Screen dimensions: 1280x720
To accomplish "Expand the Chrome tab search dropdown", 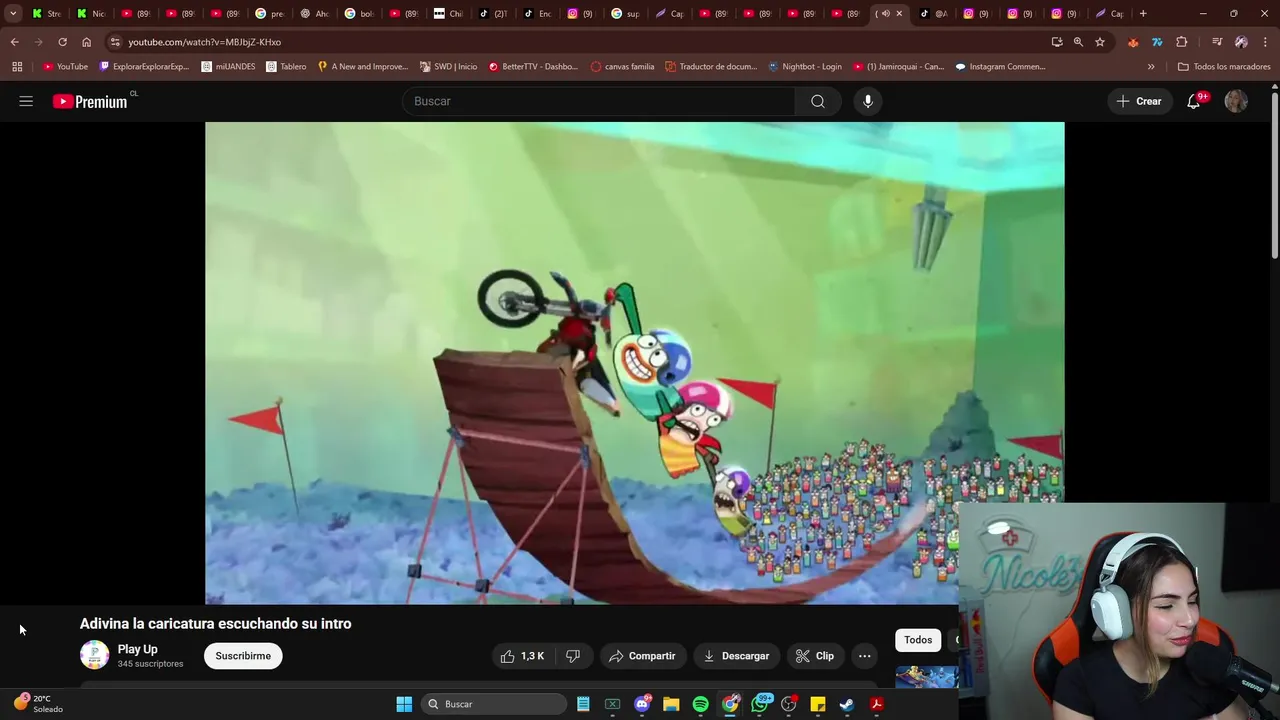I will (13, 14).
